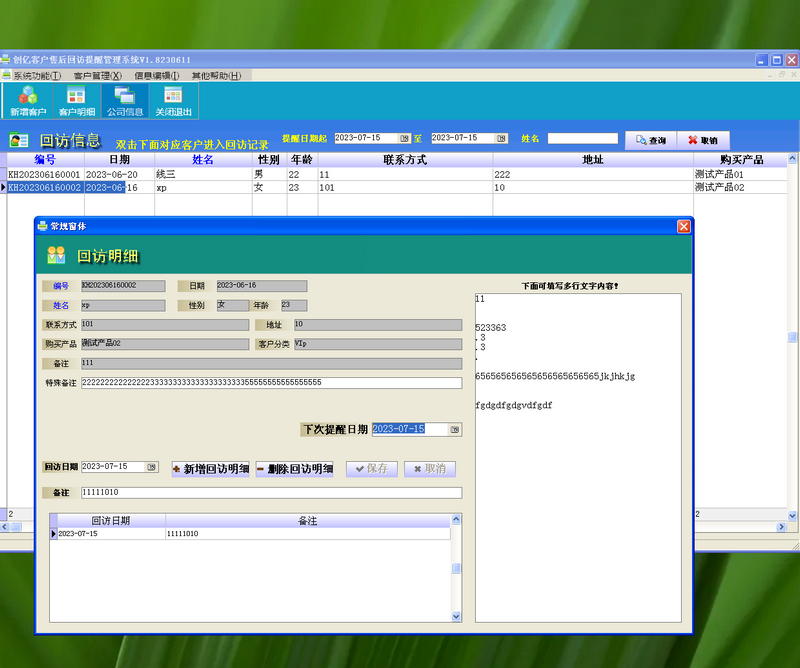Open calendar for reminder start date
The width and height of the screenshot is (800, 668).
(x=404, y=138)
